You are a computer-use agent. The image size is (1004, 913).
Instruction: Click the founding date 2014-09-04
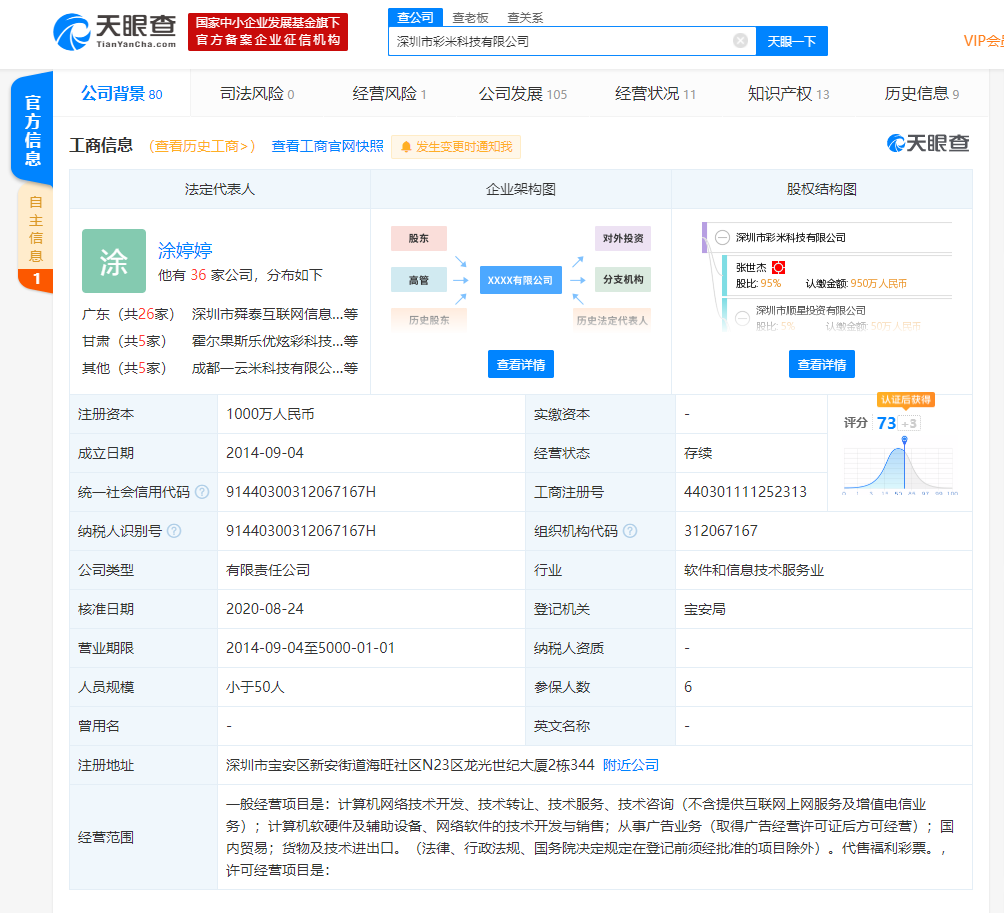click(265, 453)
